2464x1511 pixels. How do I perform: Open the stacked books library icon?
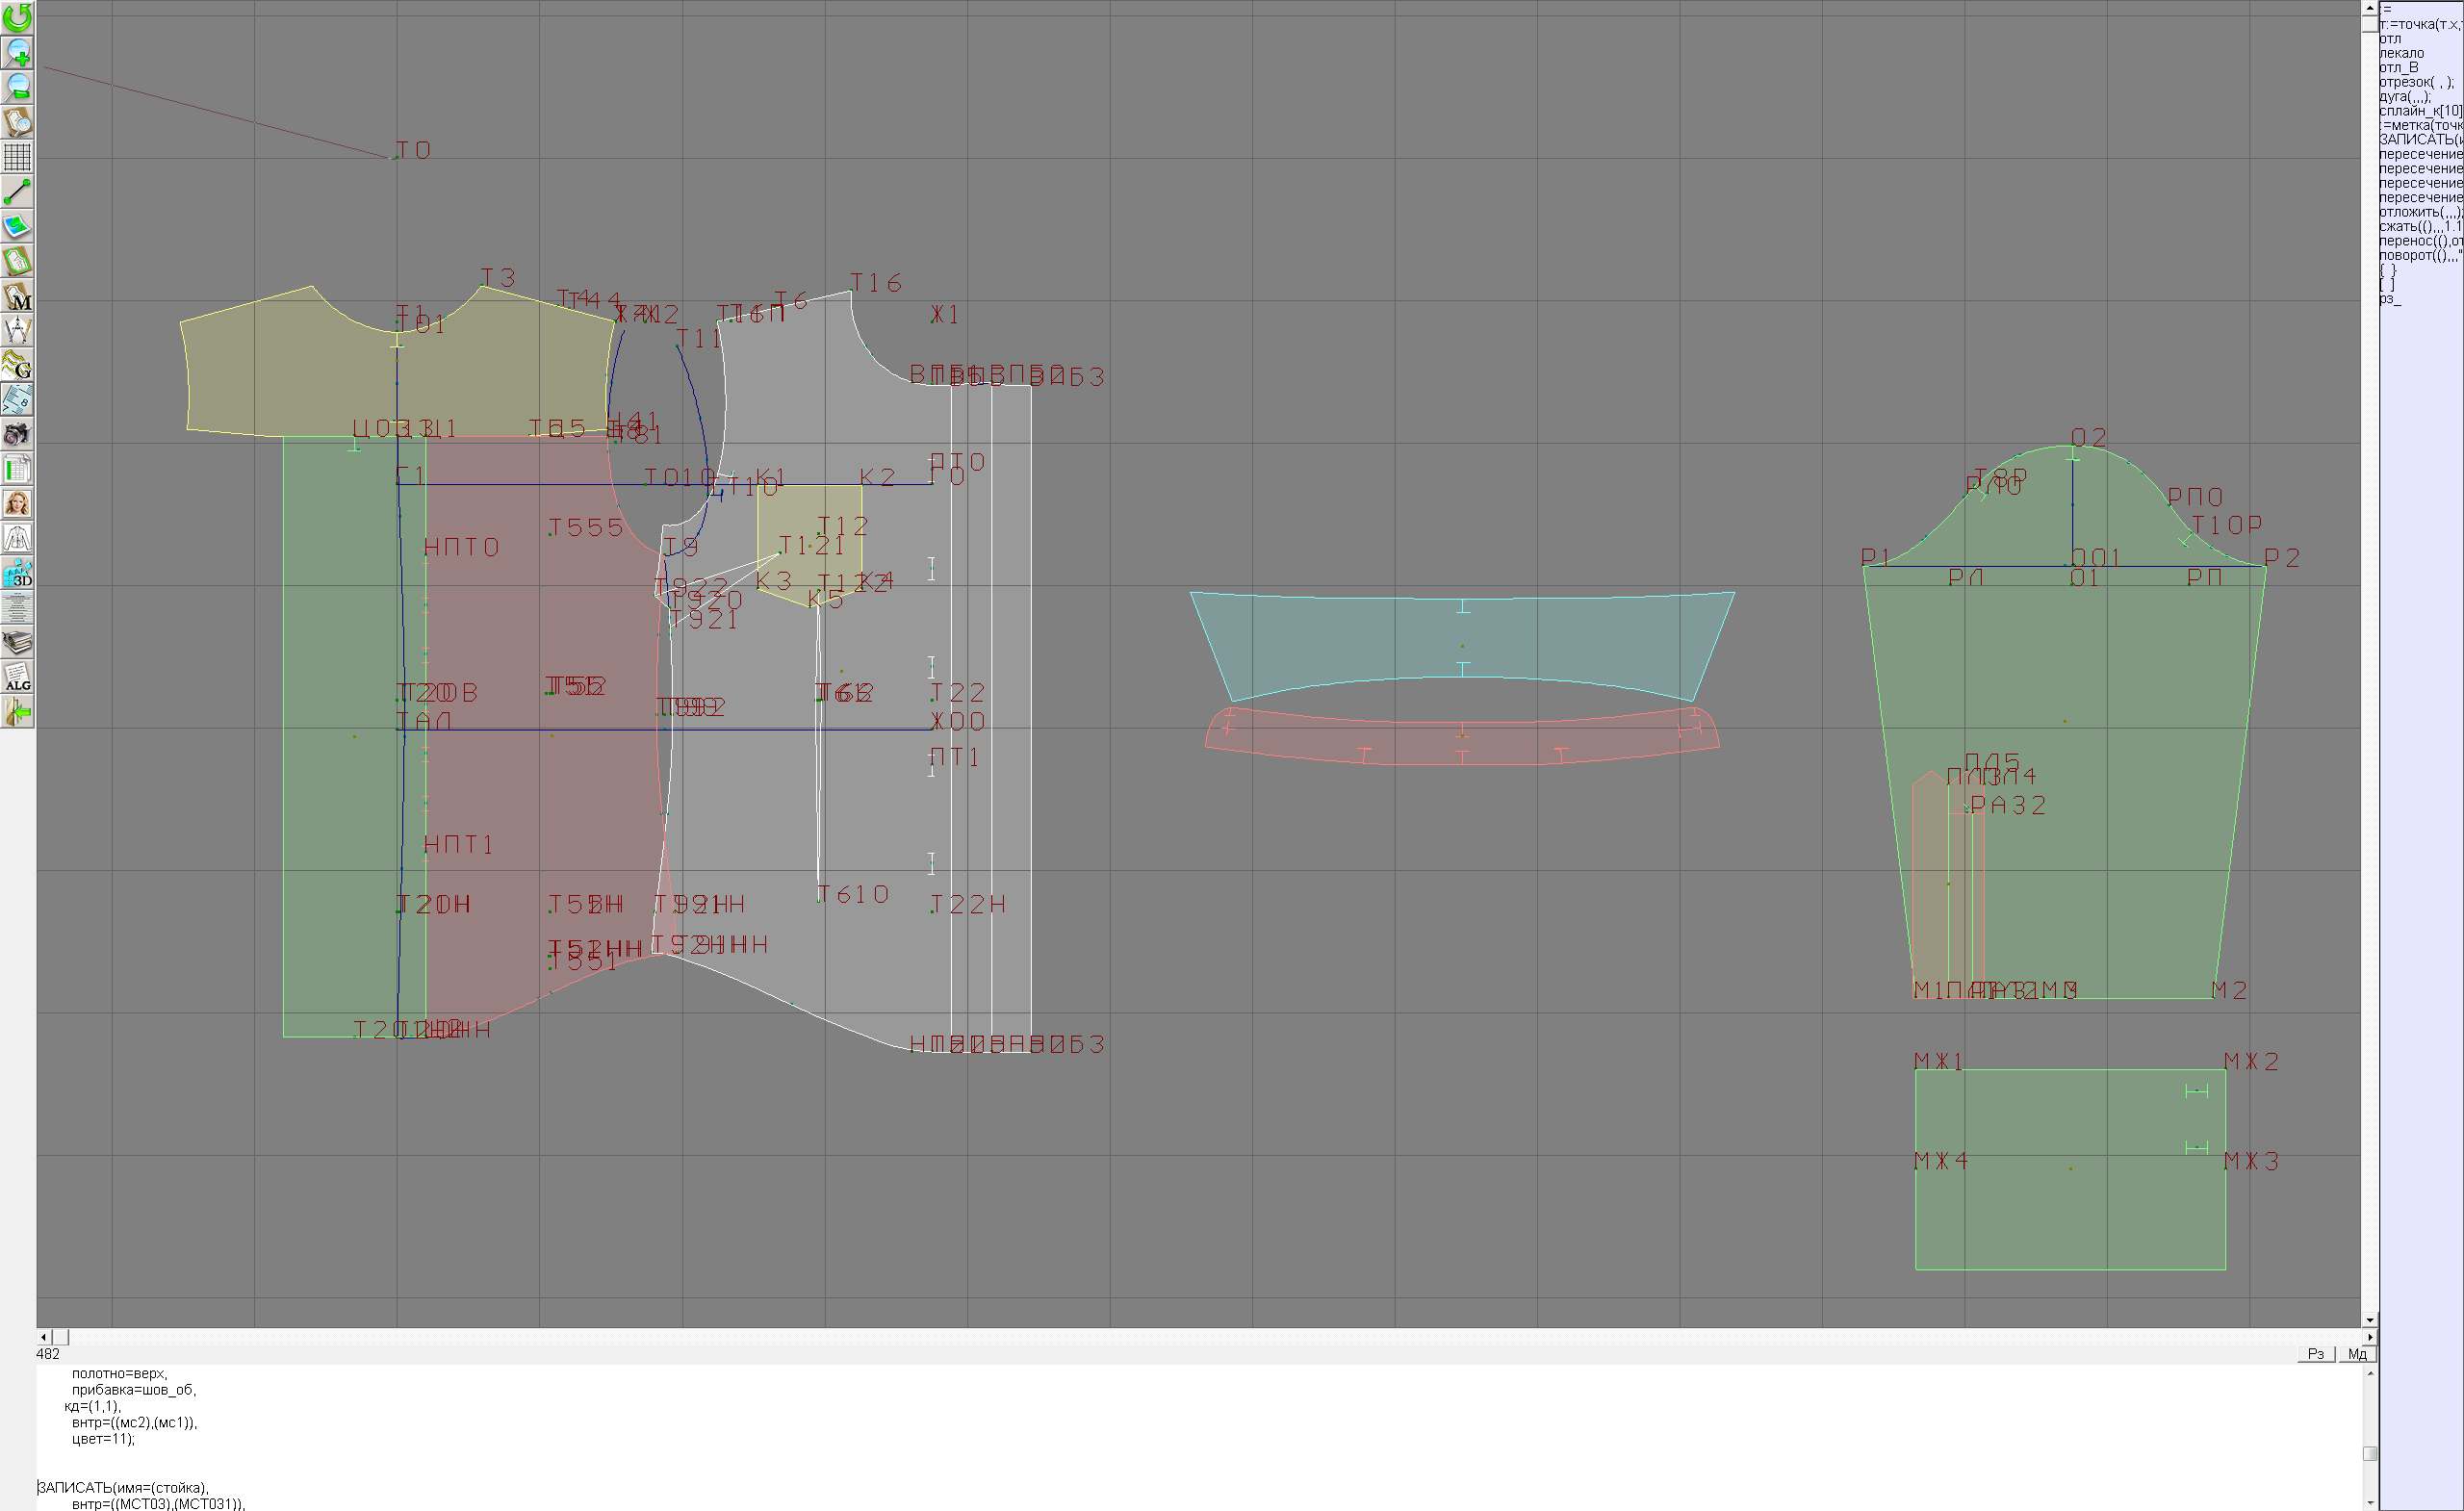17,642
